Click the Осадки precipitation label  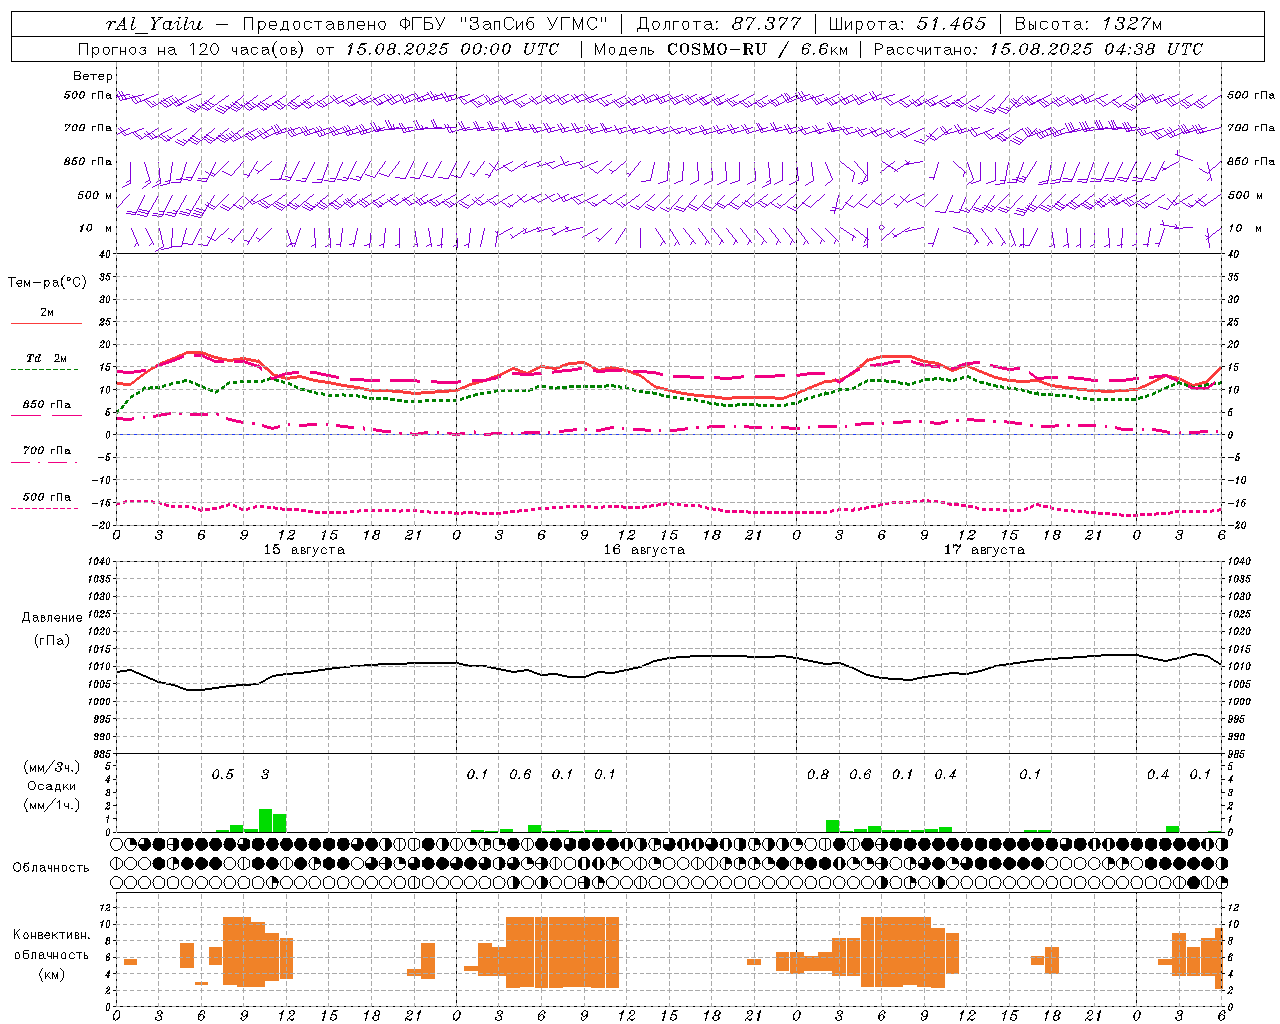52,786
